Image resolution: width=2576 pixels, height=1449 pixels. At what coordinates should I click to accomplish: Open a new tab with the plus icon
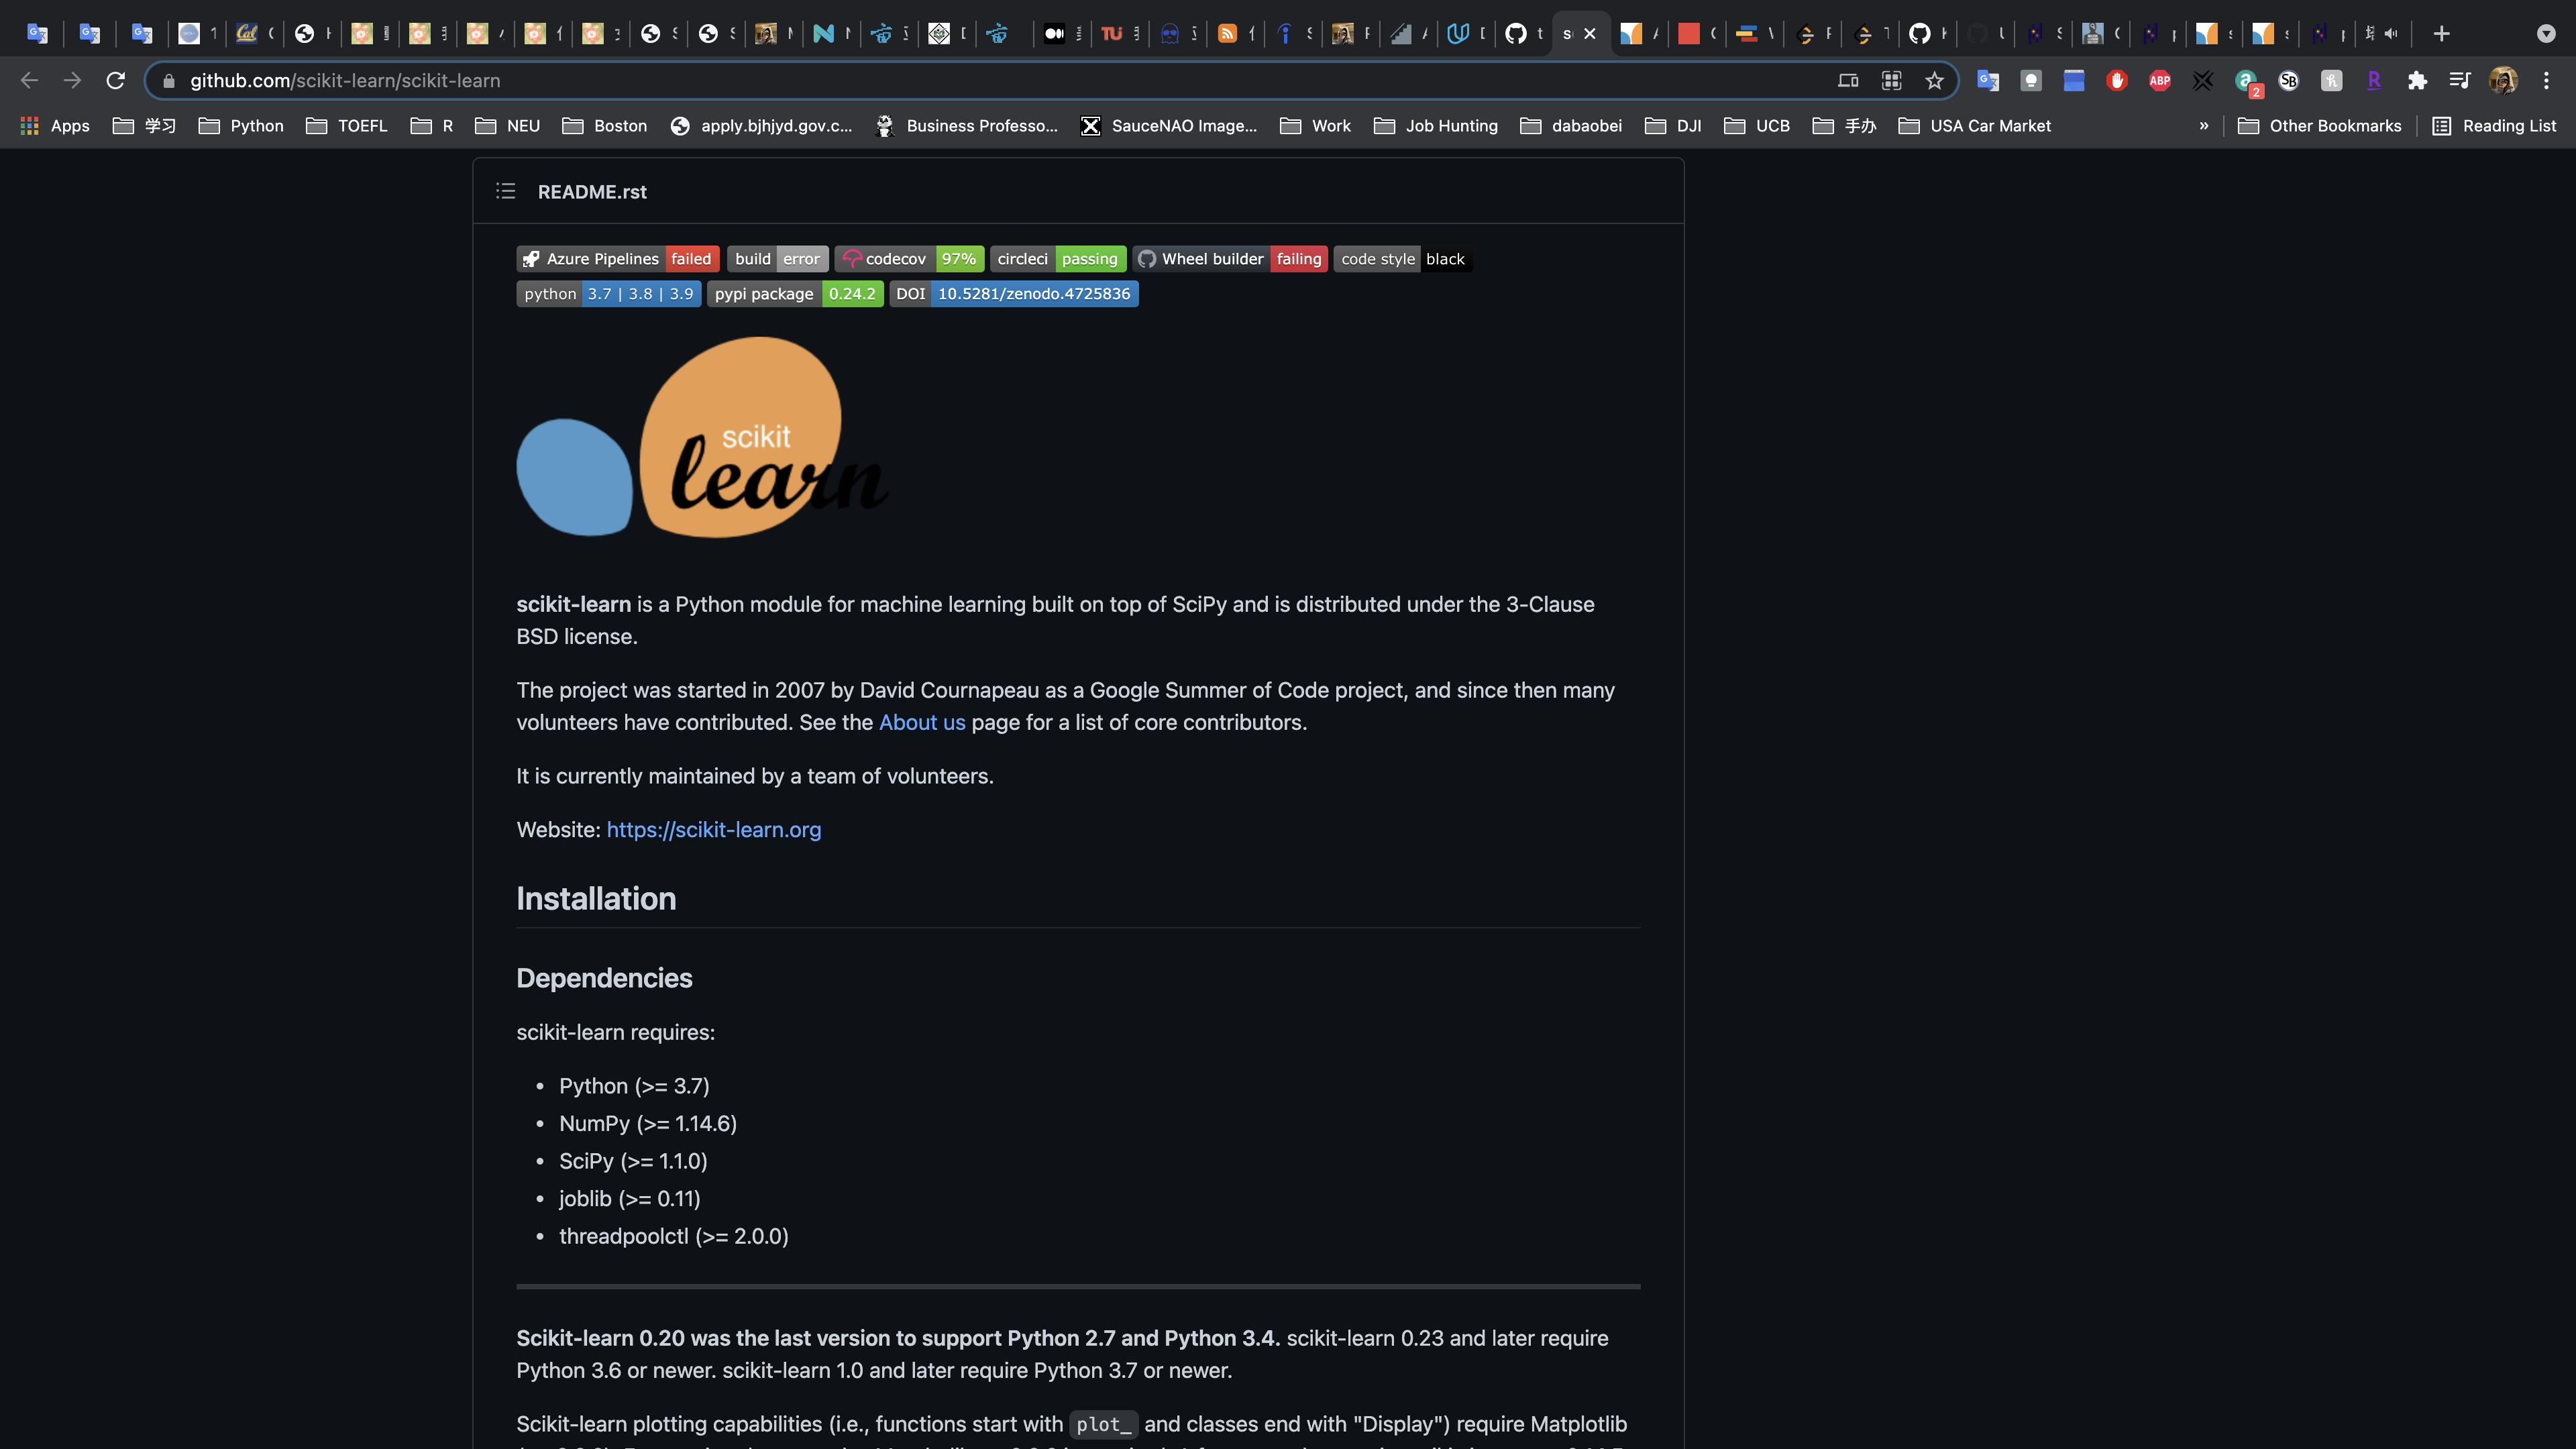2441,33
